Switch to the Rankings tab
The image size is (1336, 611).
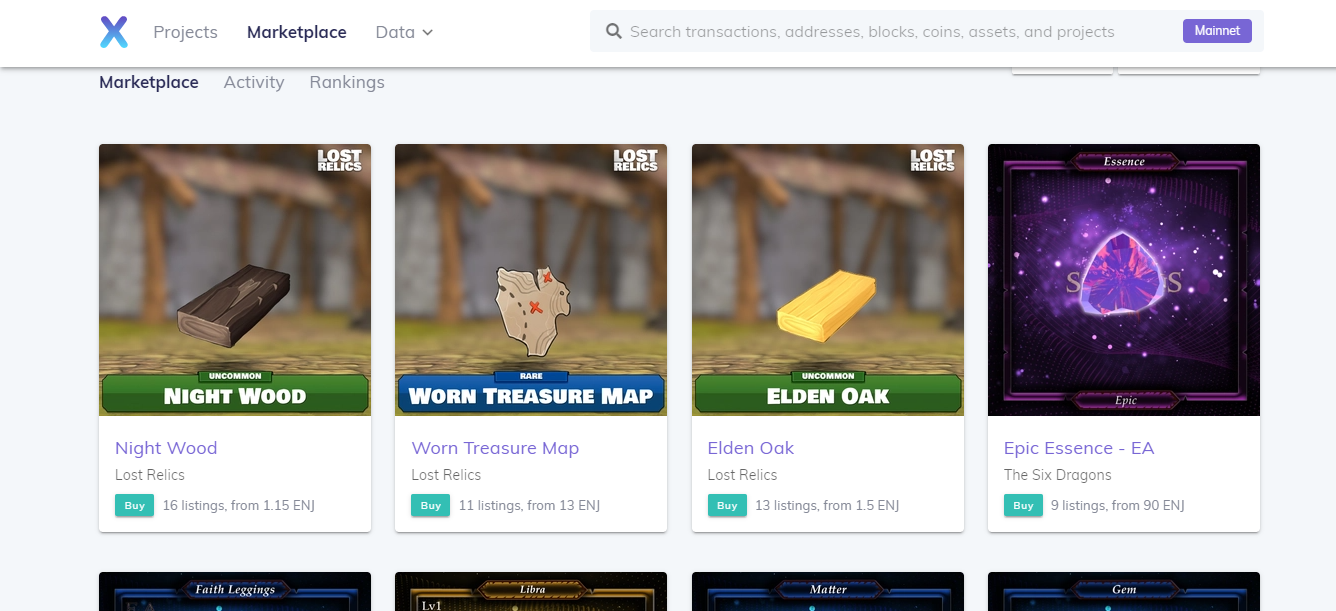click(x=347, y=82)
